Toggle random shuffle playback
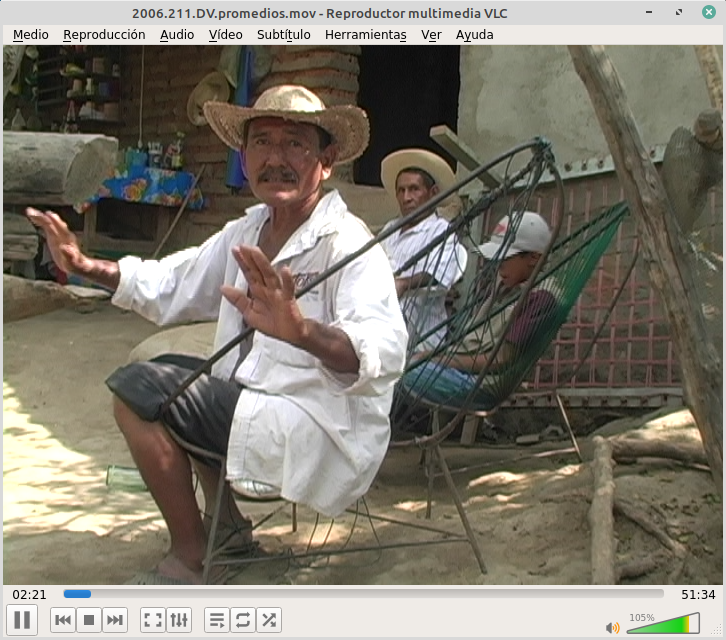Screen dimensions: 726x640 point(269,620)
